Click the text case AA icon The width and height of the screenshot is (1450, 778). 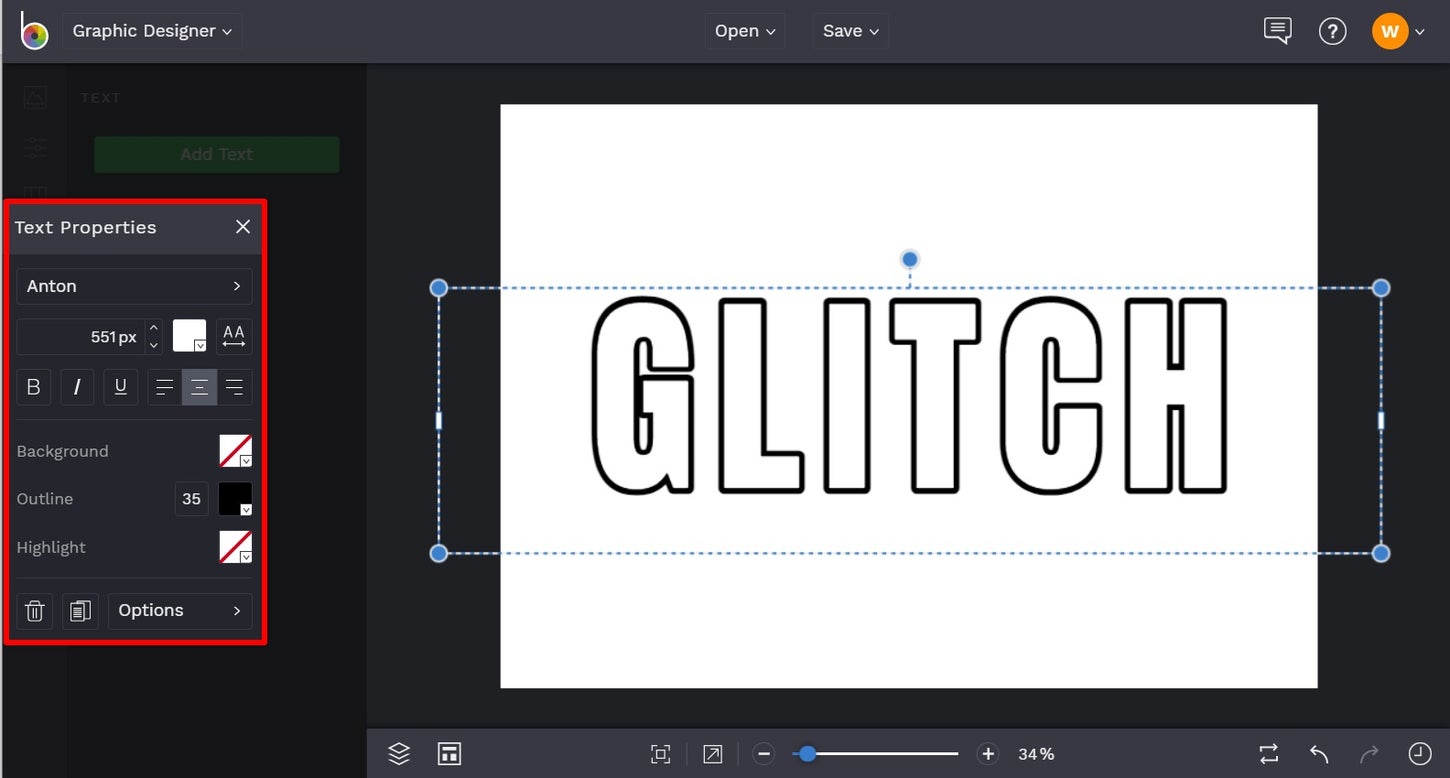(x=233, y=336)
